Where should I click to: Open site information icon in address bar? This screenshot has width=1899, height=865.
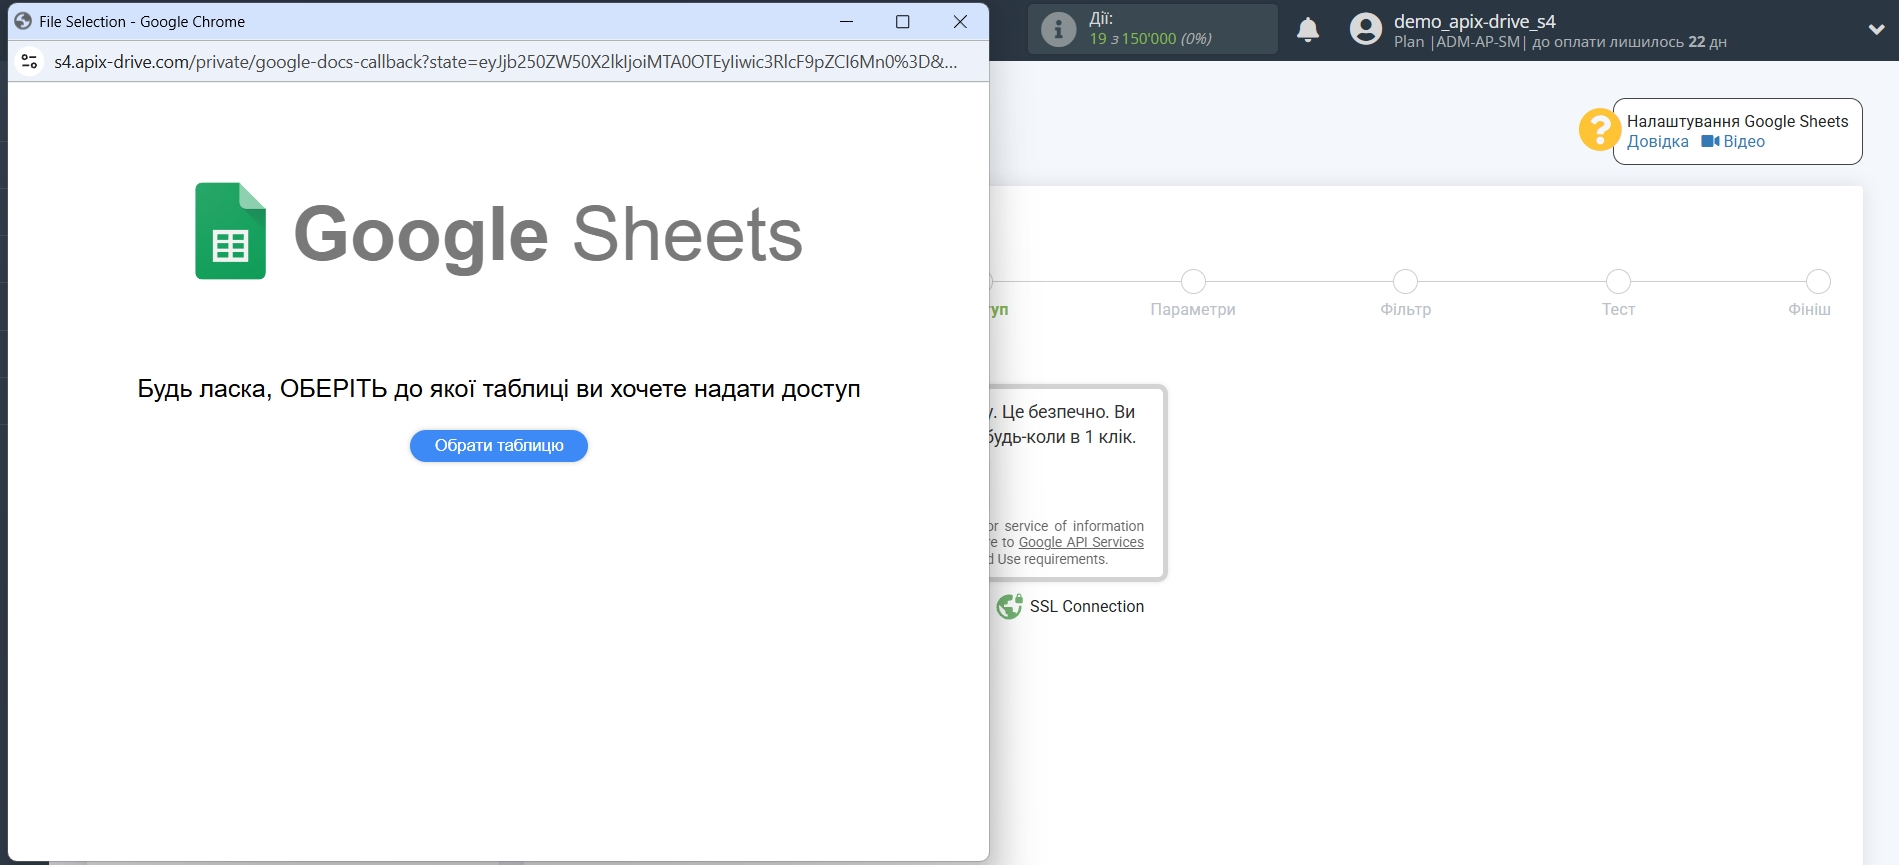pos(30,61)
